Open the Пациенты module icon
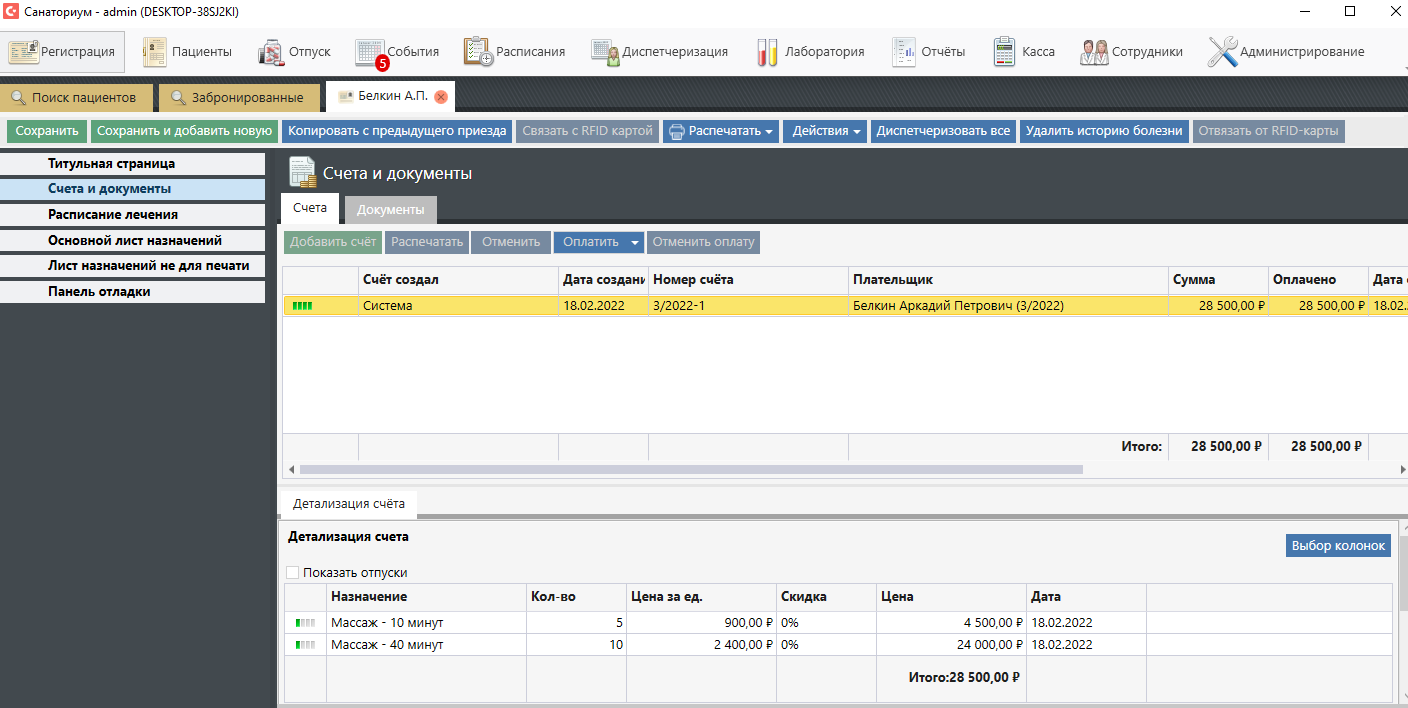The image size is (1408, 708). (x=155, y=52)
